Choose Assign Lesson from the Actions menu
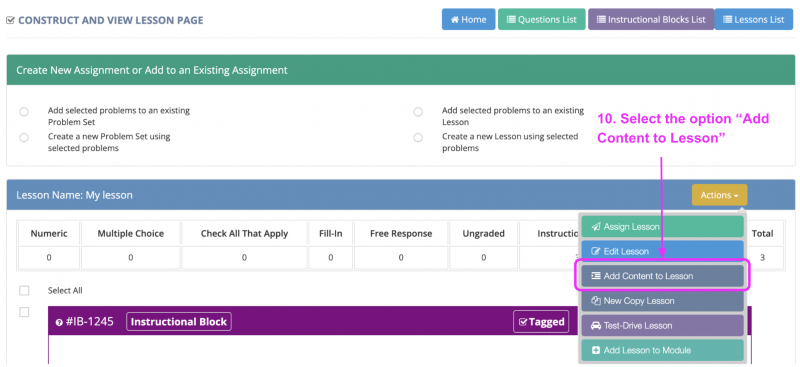The width and height of the screenshot is (800, 367). (662, 227)
